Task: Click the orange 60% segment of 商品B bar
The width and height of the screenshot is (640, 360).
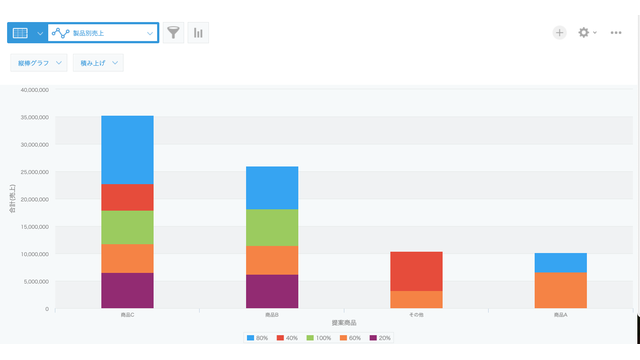Action: pos(272,260)
